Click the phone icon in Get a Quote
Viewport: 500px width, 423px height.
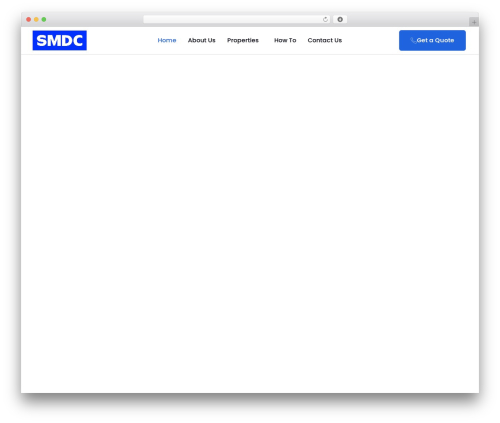click(x=413, y=40)
